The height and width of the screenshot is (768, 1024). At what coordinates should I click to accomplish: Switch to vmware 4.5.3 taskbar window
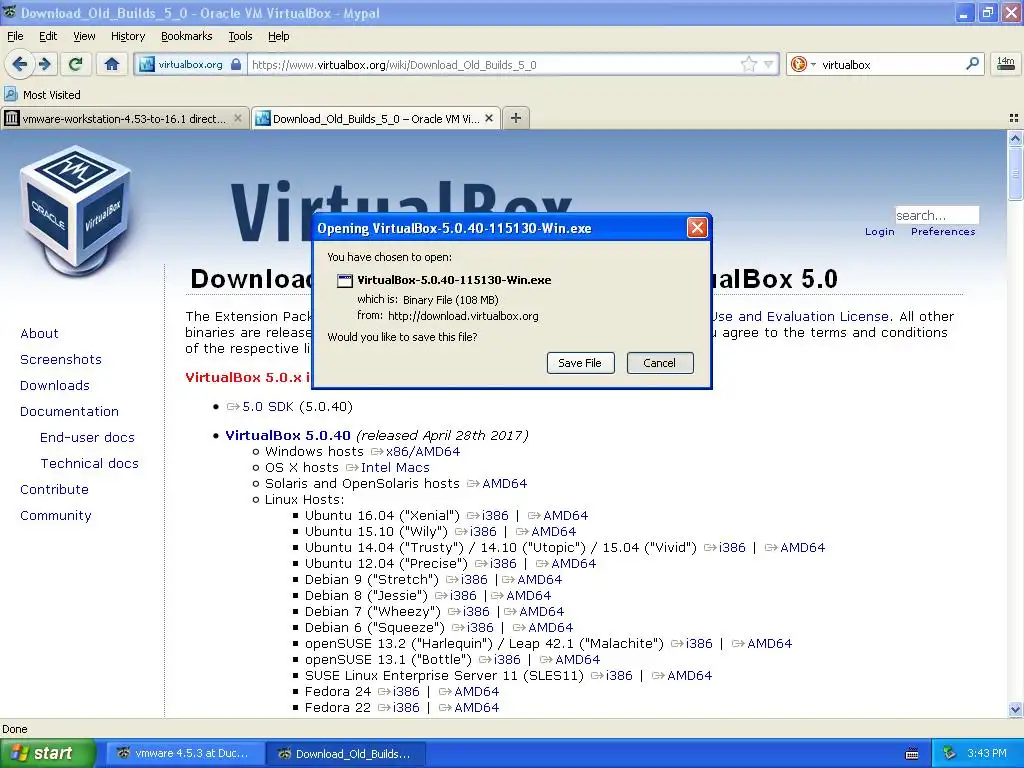tap(185, 754)
